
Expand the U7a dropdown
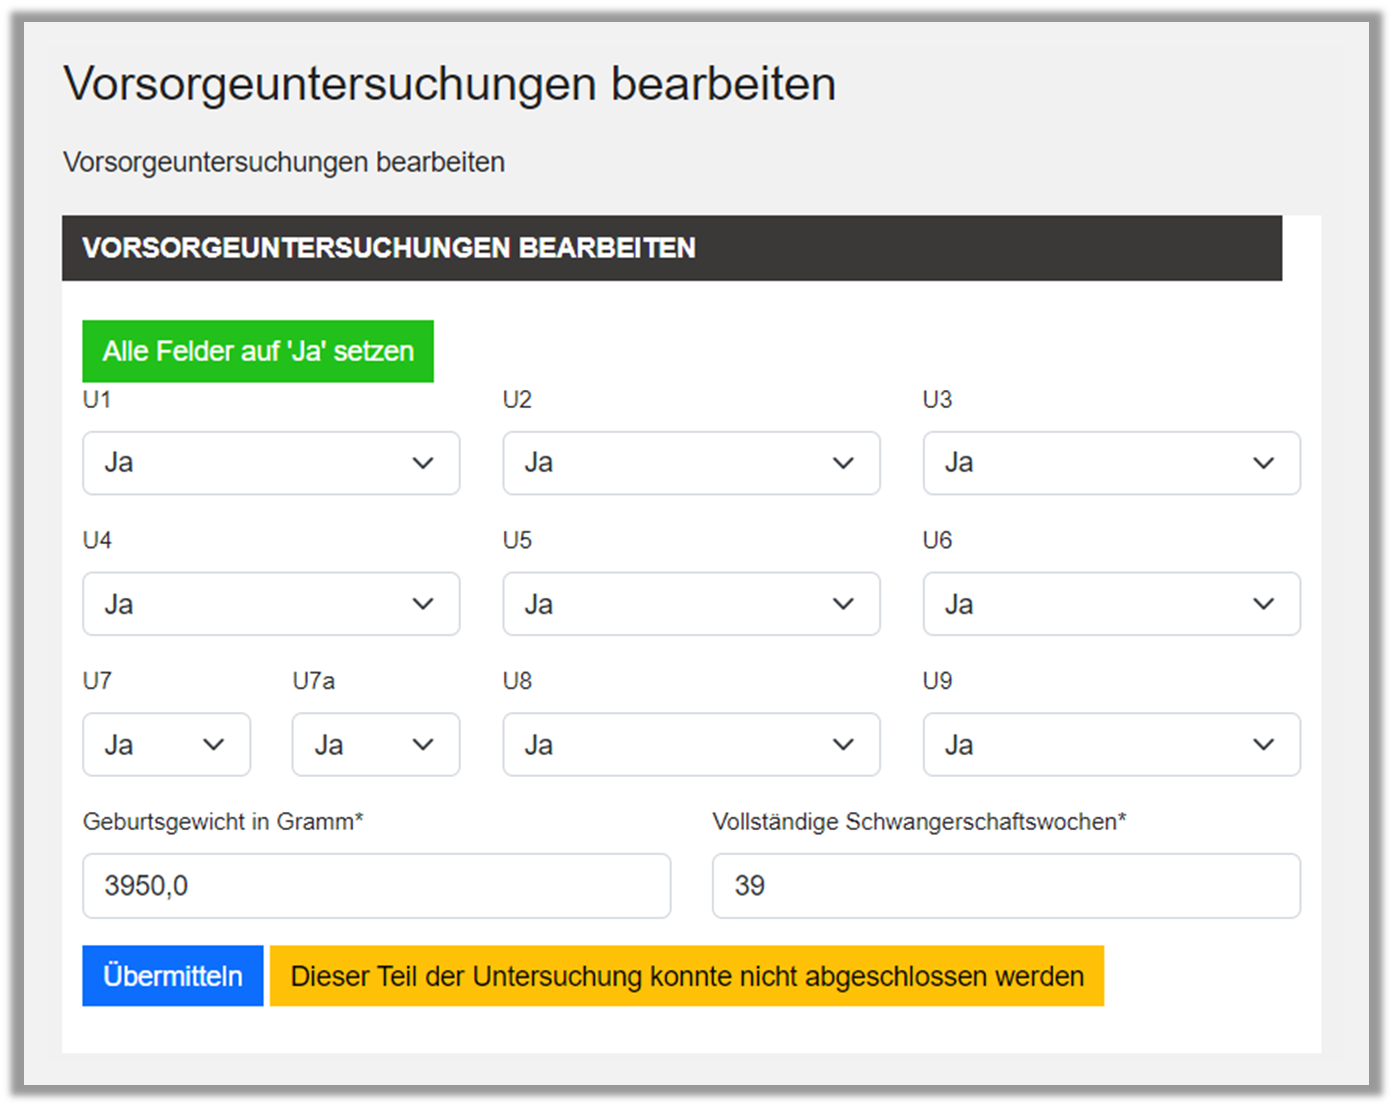pyautogui.click(x=375, y=745)
